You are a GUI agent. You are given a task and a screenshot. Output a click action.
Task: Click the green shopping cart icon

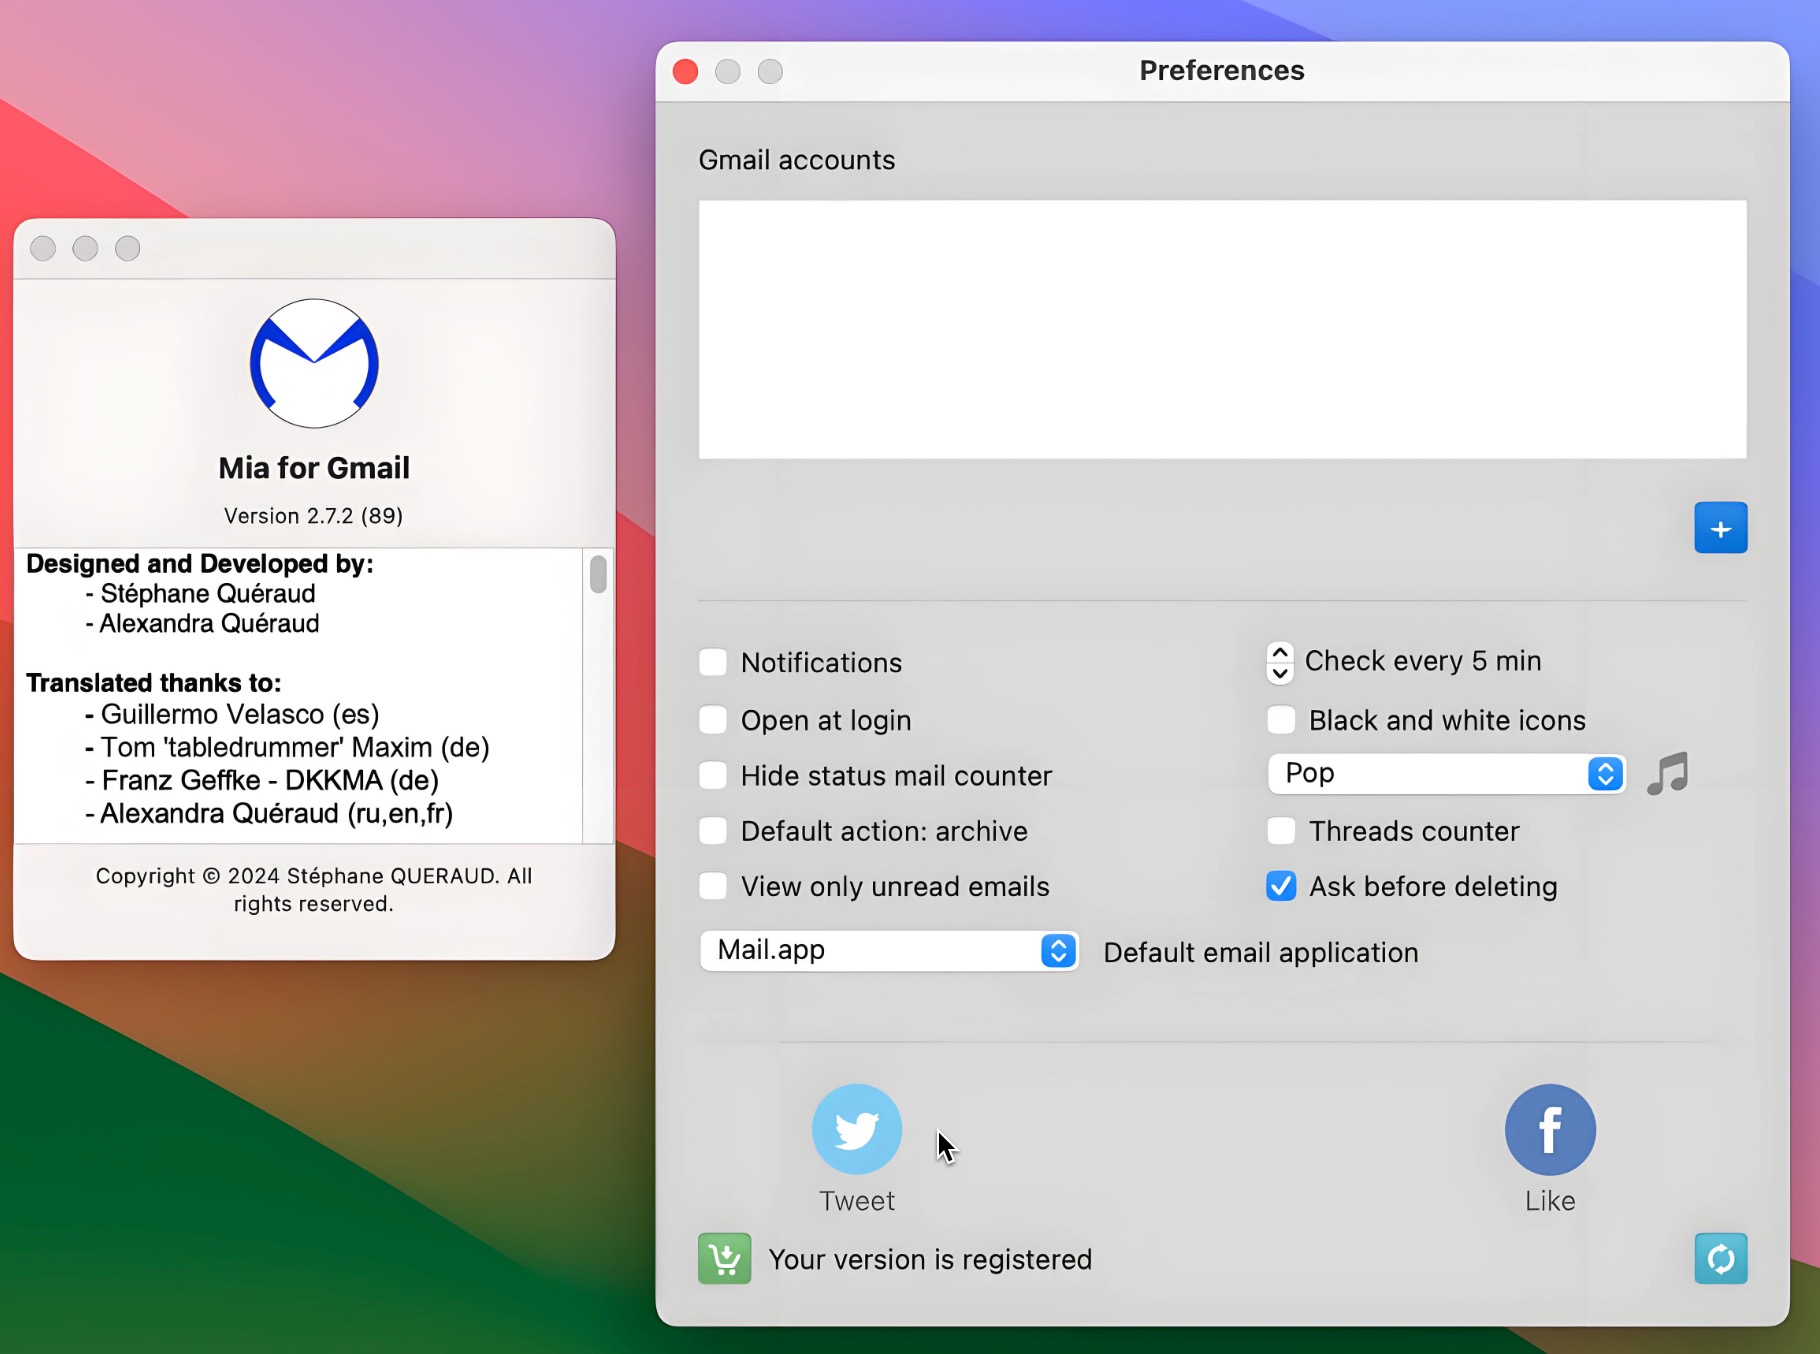tap(724, 1258)
